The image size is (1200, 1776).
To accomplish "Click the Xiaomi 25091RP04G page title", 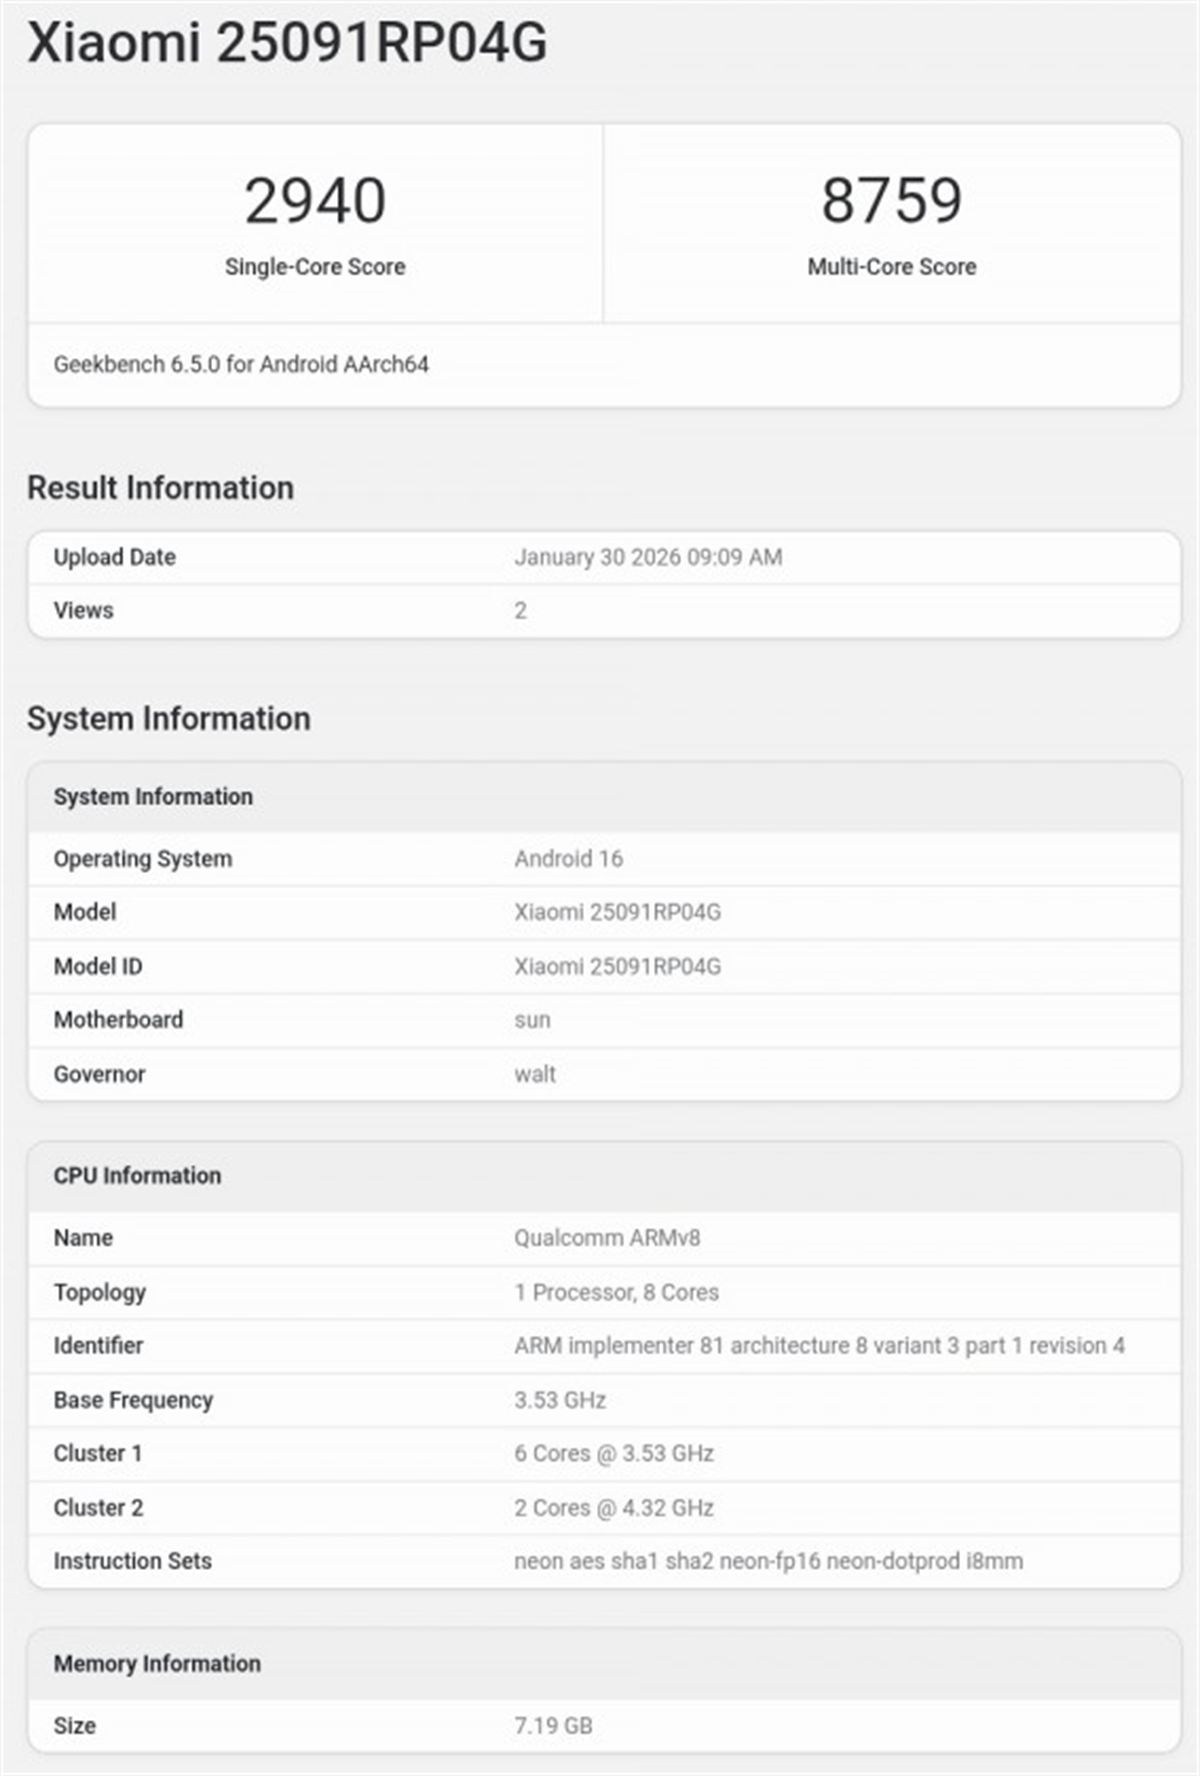I will pyautogui.click(x=287, y=44).
